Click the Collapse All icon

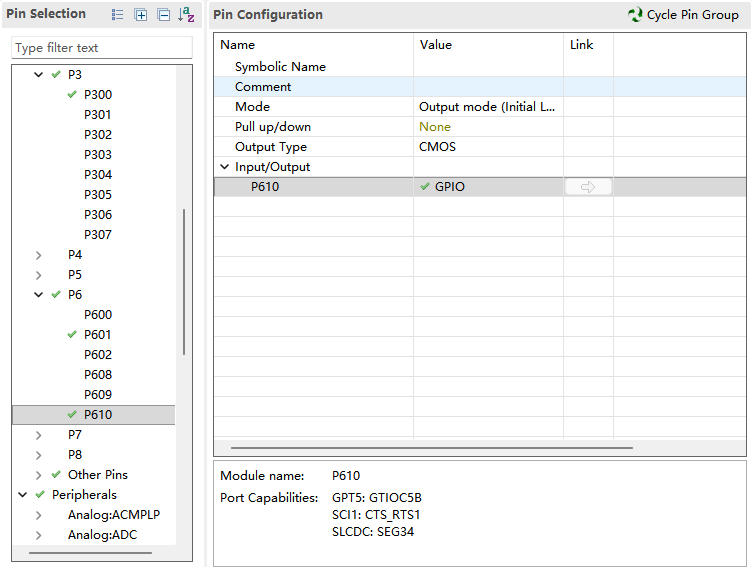click(163, 15)
